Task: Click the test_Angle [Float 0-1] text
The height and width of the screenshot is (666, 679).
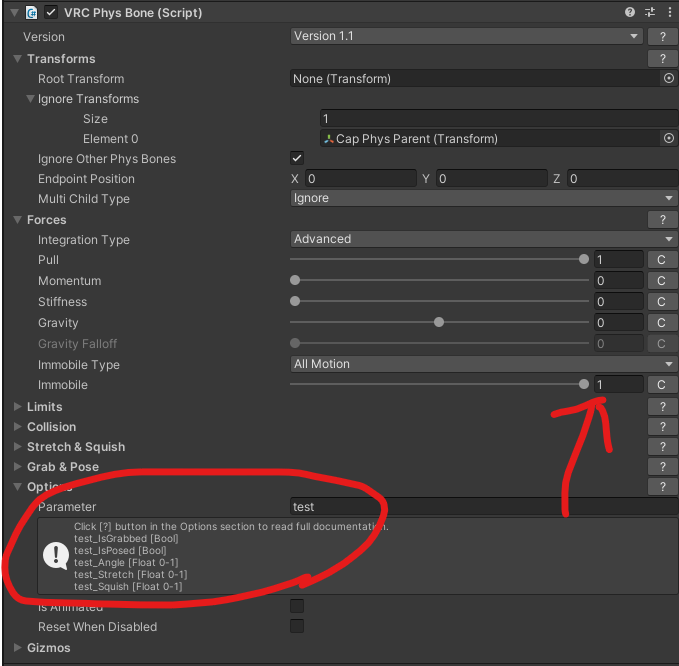Action: click(x=126, y=563)
